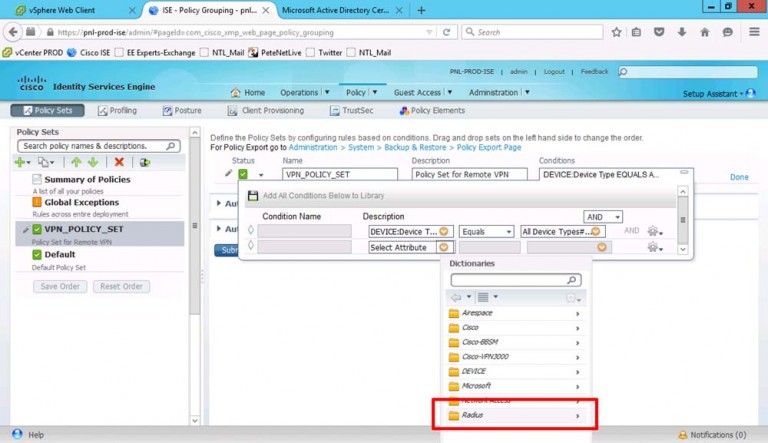Click the browser home icon
The image size is (768, 443).
pos(704,32)
